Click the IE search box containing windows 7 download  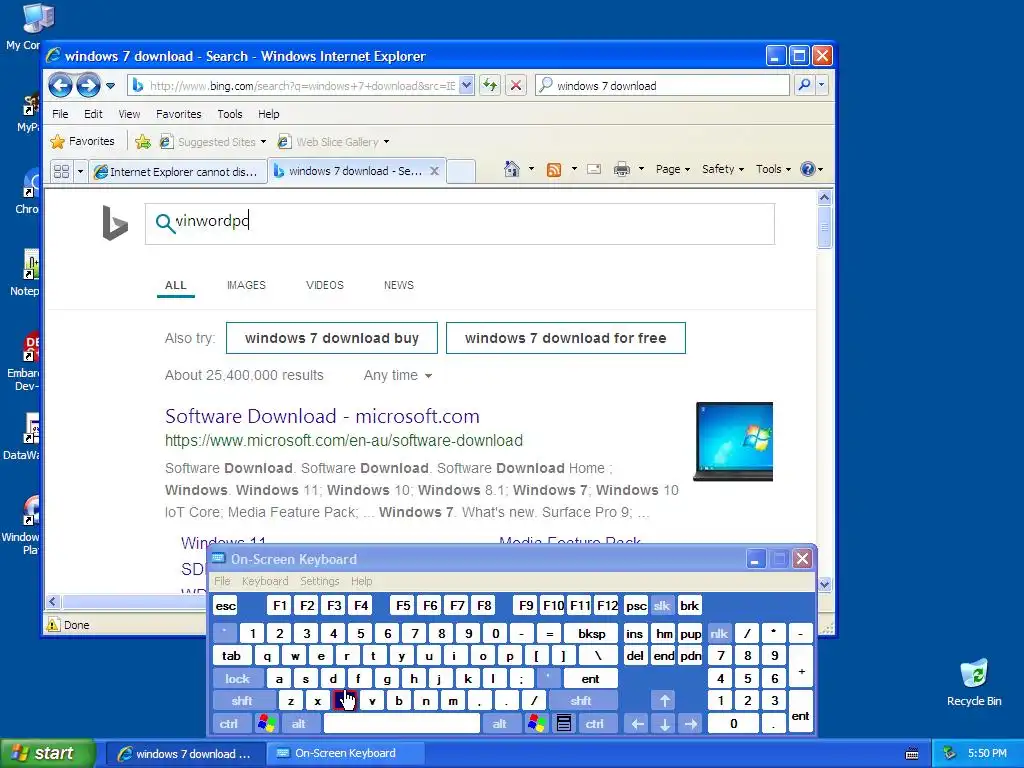(662, 86)
